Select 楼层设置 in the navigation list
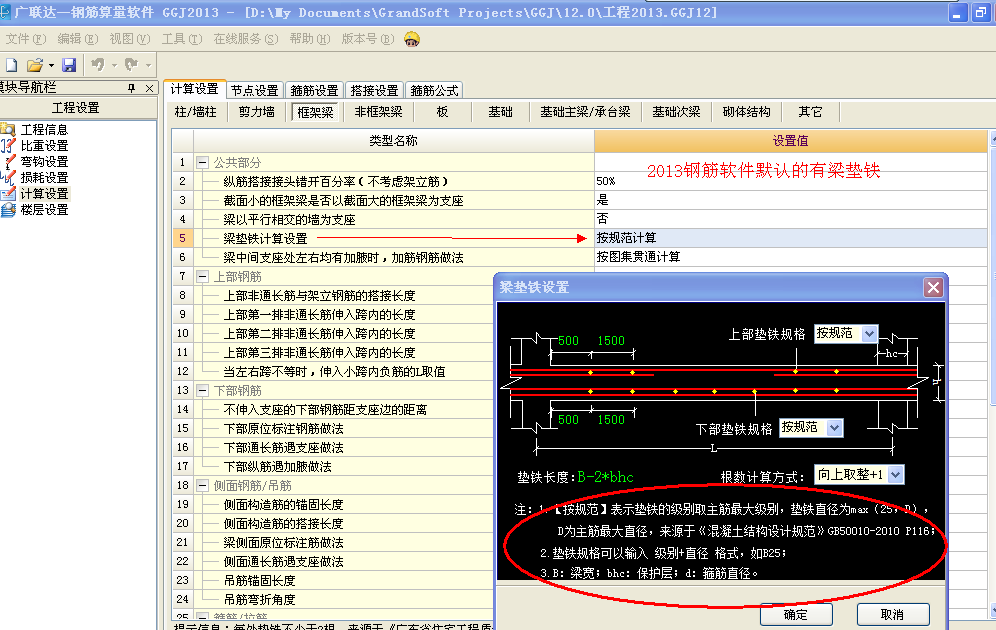The width and height of the screenshot is (996, 630). [x=44, y=210]
